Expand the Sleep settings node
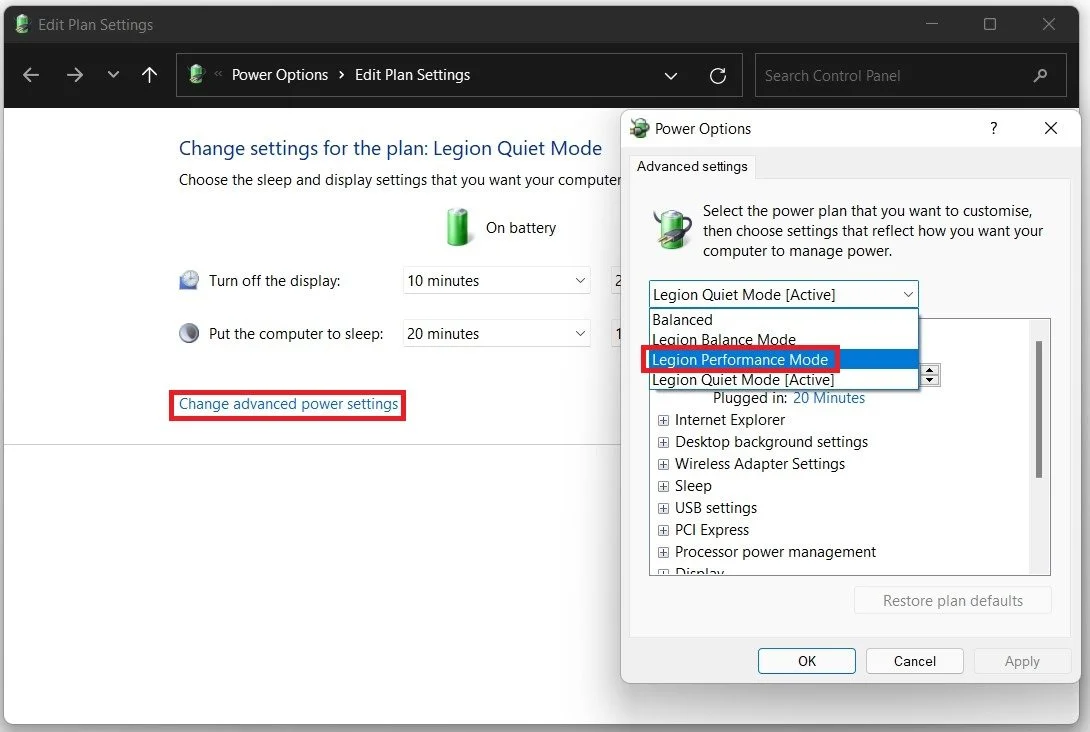The height and width of the screenshot is (732, 1090). (663, 486)
